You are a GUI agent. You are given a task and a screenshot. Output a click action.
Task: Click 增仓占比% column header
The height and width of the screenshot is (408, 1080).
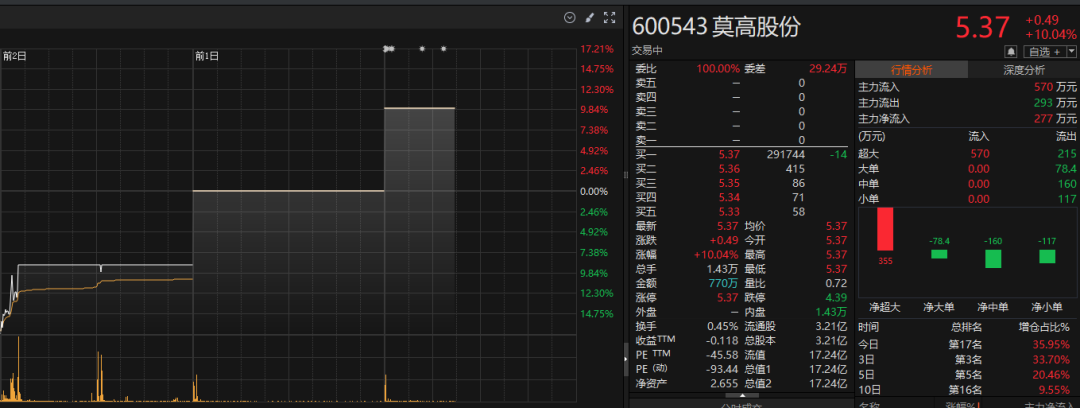[1045, 327]
